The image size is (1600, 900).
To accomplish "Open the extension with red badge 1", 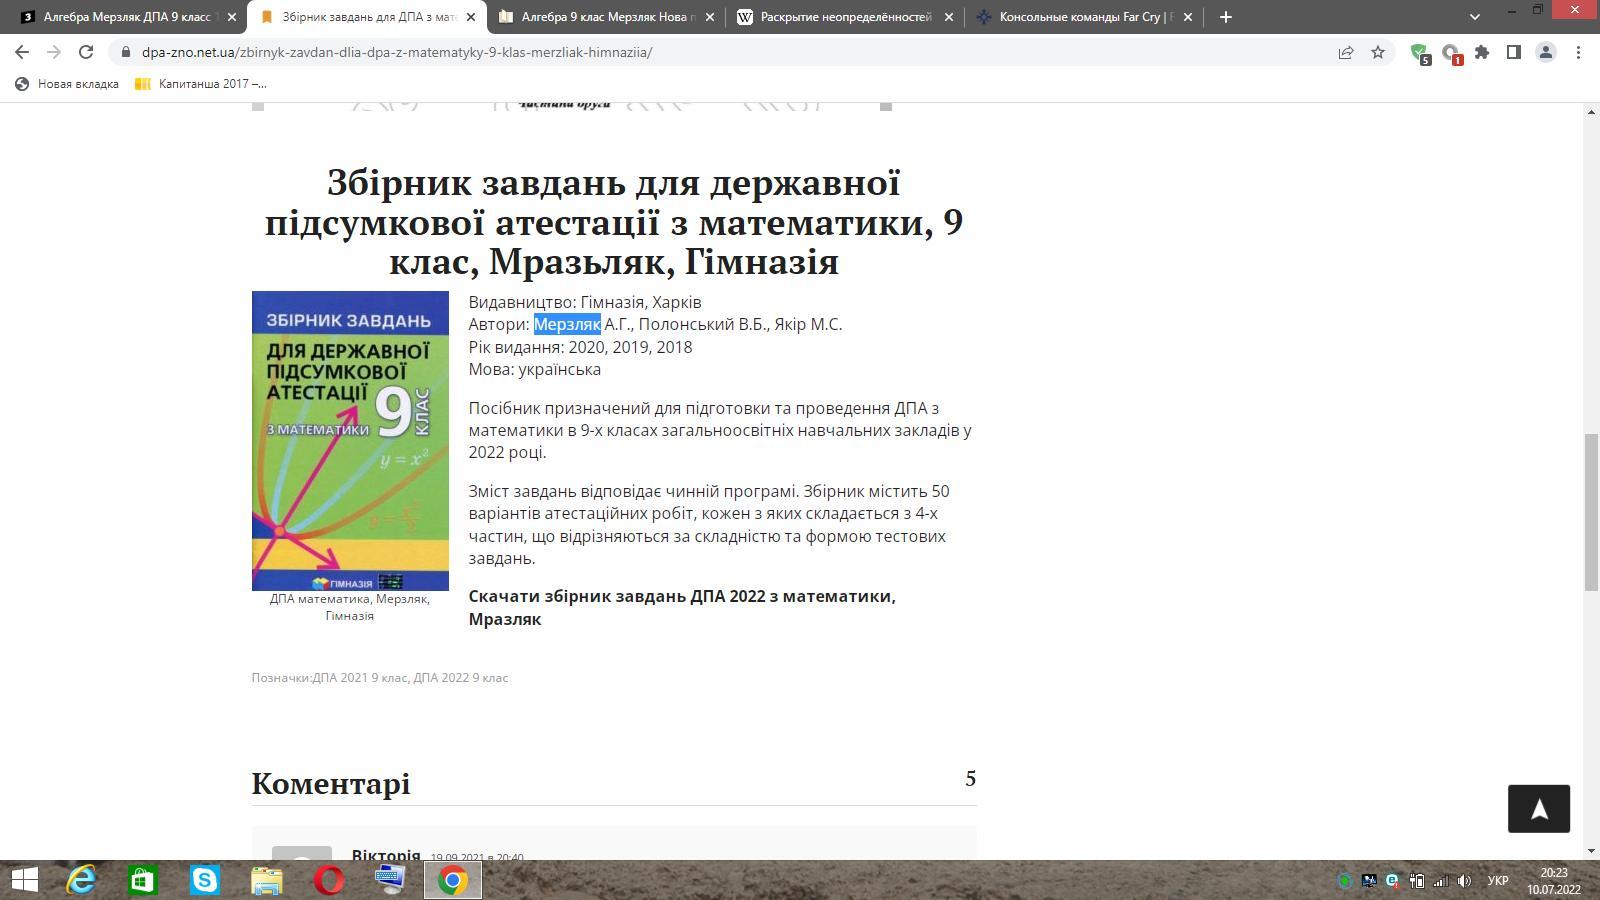I will (x=1451, y=53).
